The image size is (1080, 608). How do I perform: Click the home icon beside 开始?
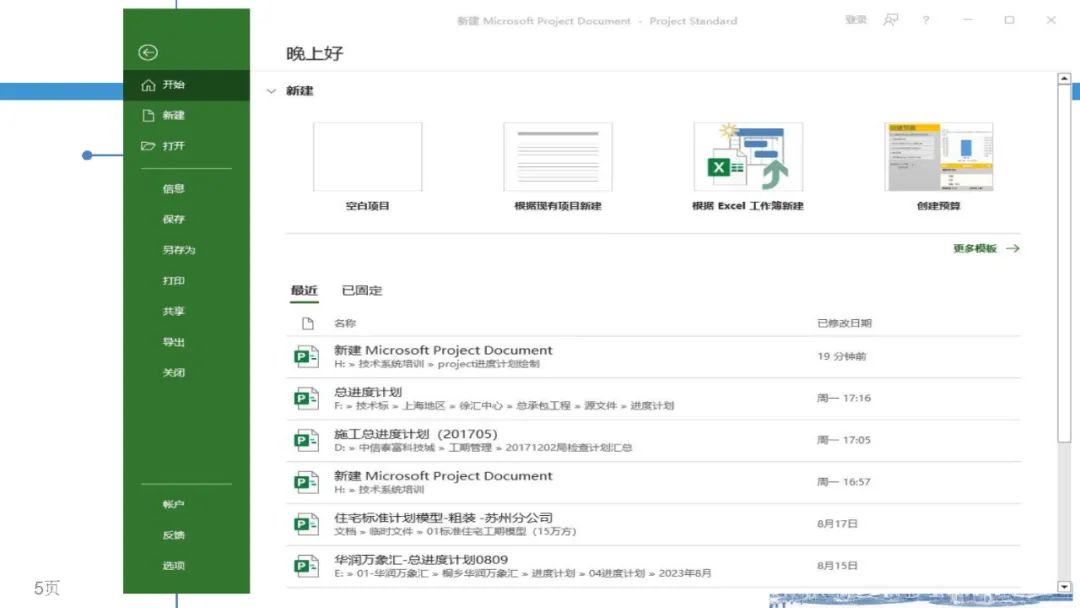(x=148, y=85)
